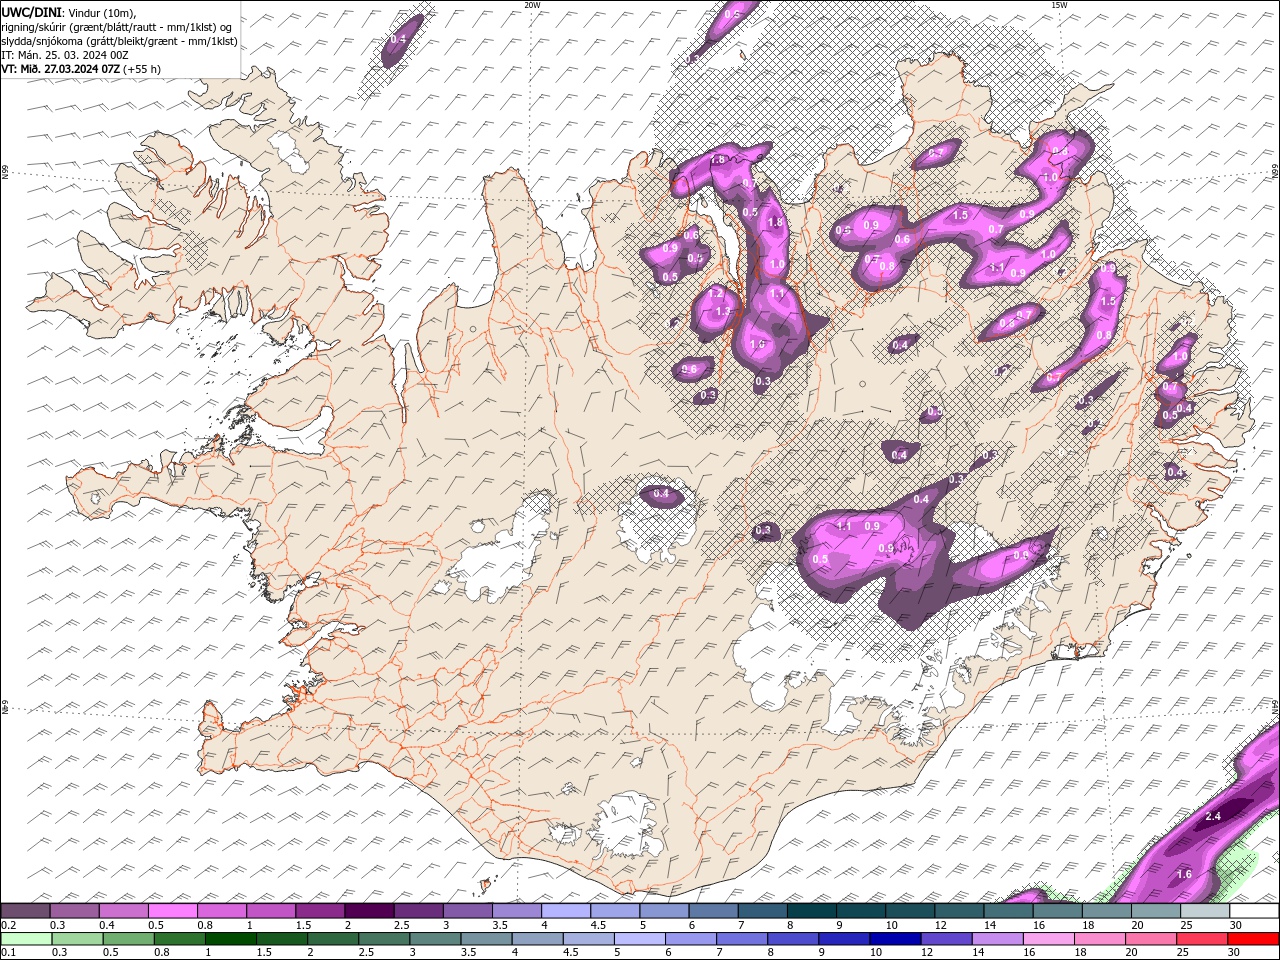Click the '1.3' snowfall value label on the map
This screenshot has width=1280, height=960.
tap(724, 312)
